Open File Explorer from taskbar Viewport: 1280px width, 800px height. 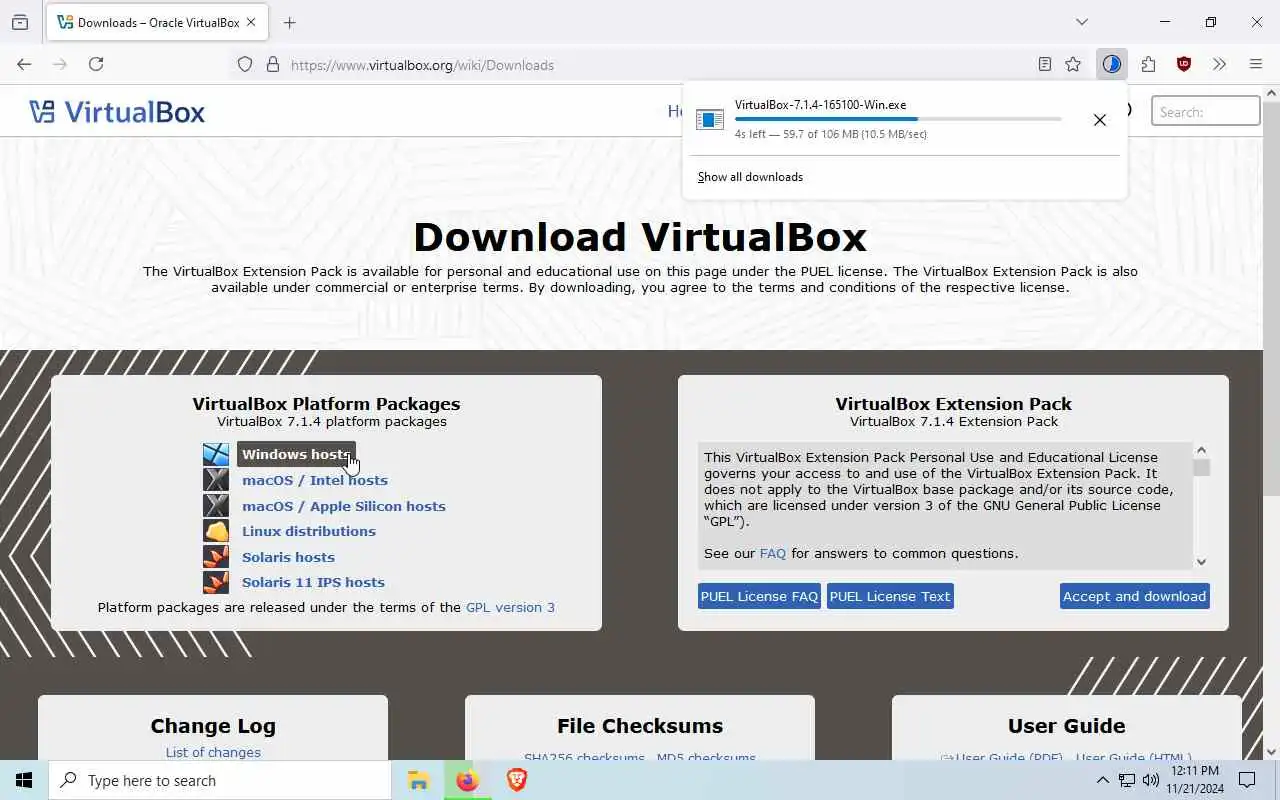coord(418,780)
